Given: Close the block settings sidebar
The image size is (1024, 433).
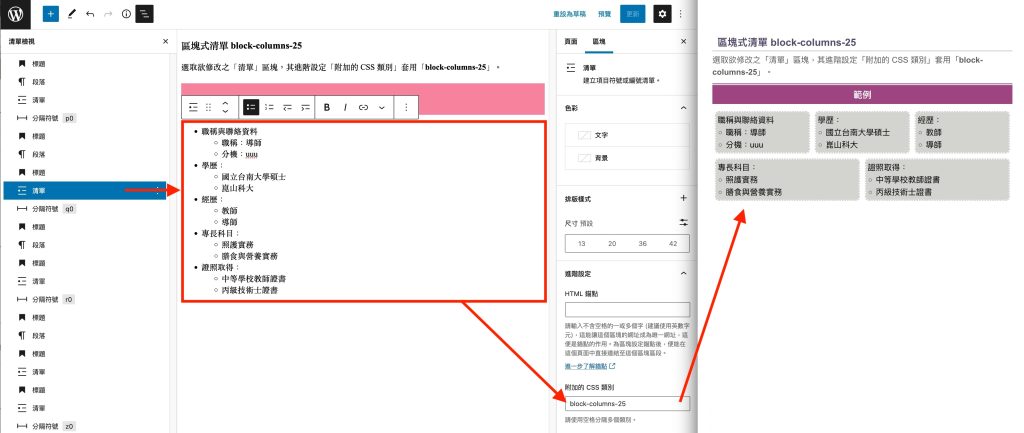Looking at the screenshot, I should point(683,41).
